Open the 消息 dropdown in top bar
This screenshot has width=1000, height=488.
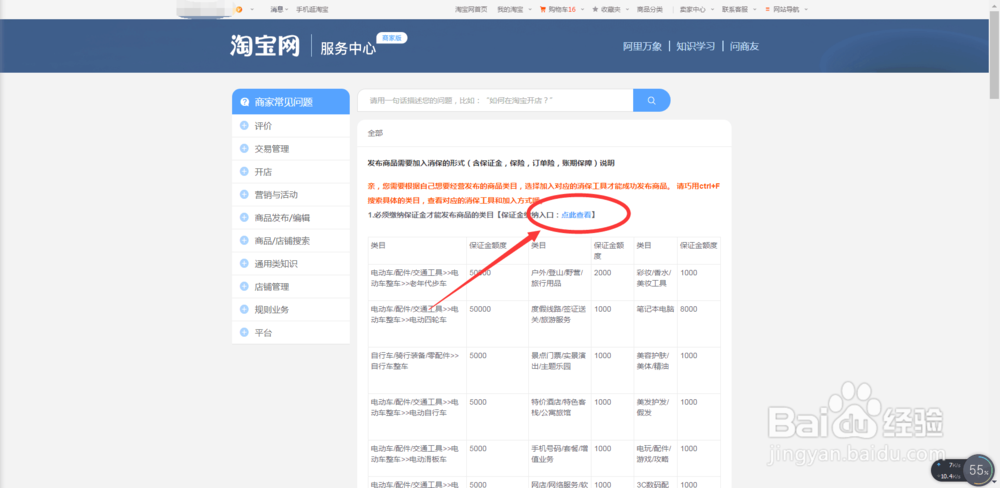click(x=279, y=10)
